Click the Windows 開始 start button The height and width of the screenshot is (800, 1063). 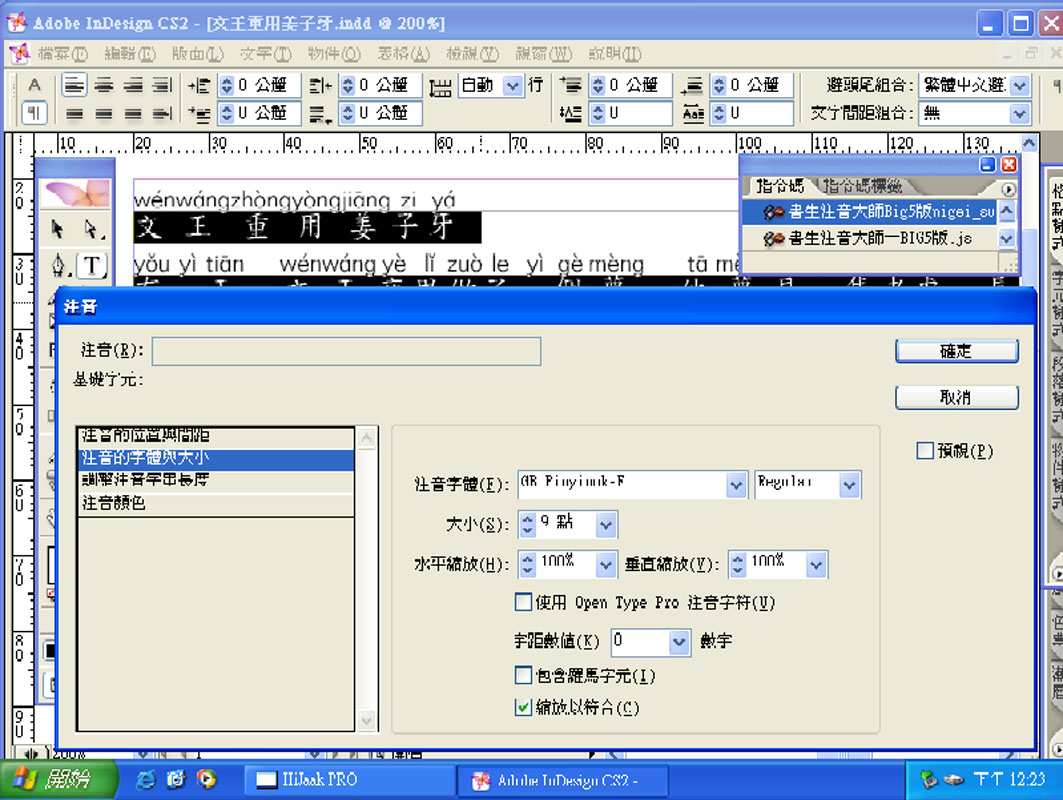click(58, 780)
